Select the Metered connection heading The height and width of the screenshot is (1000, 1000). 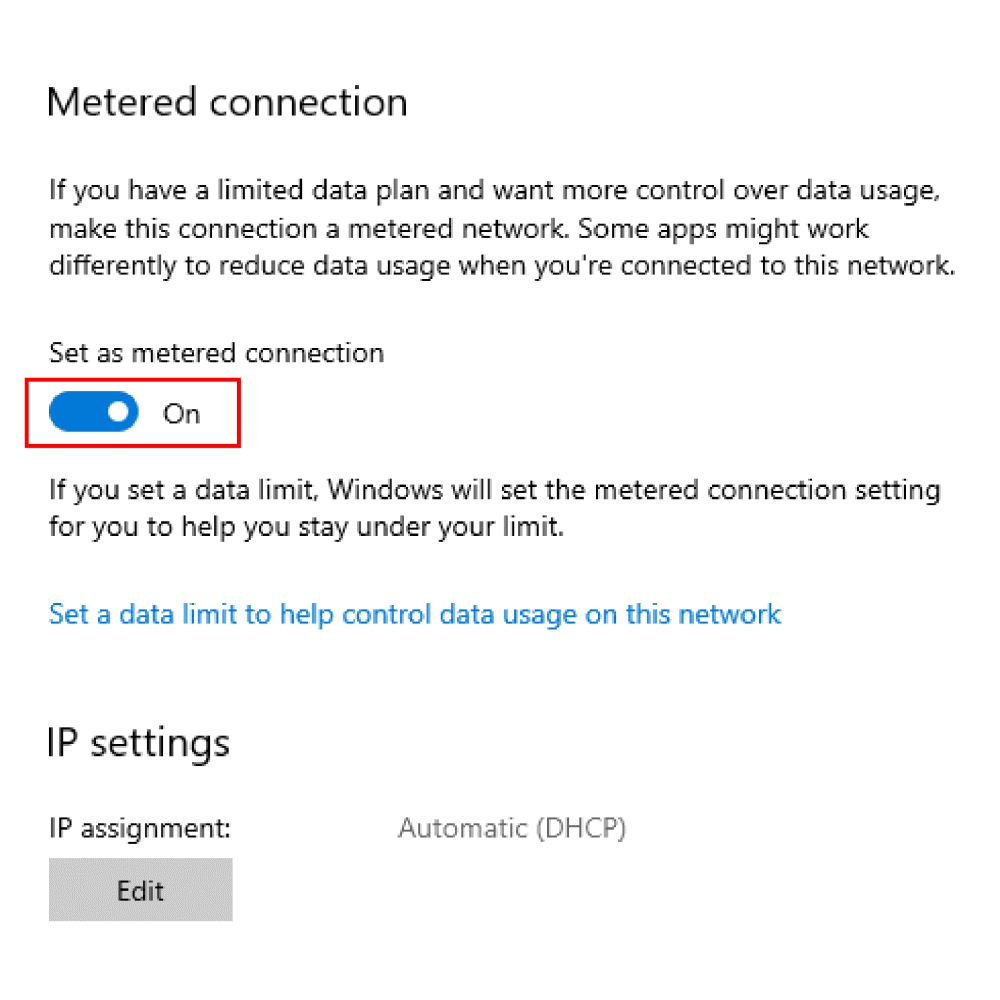pos(227,102)
